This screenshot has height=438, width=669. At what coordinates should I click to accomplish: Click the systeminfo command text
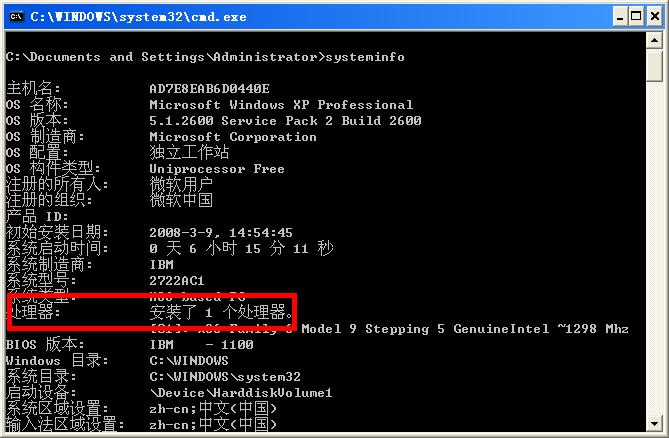click(363, 57)
